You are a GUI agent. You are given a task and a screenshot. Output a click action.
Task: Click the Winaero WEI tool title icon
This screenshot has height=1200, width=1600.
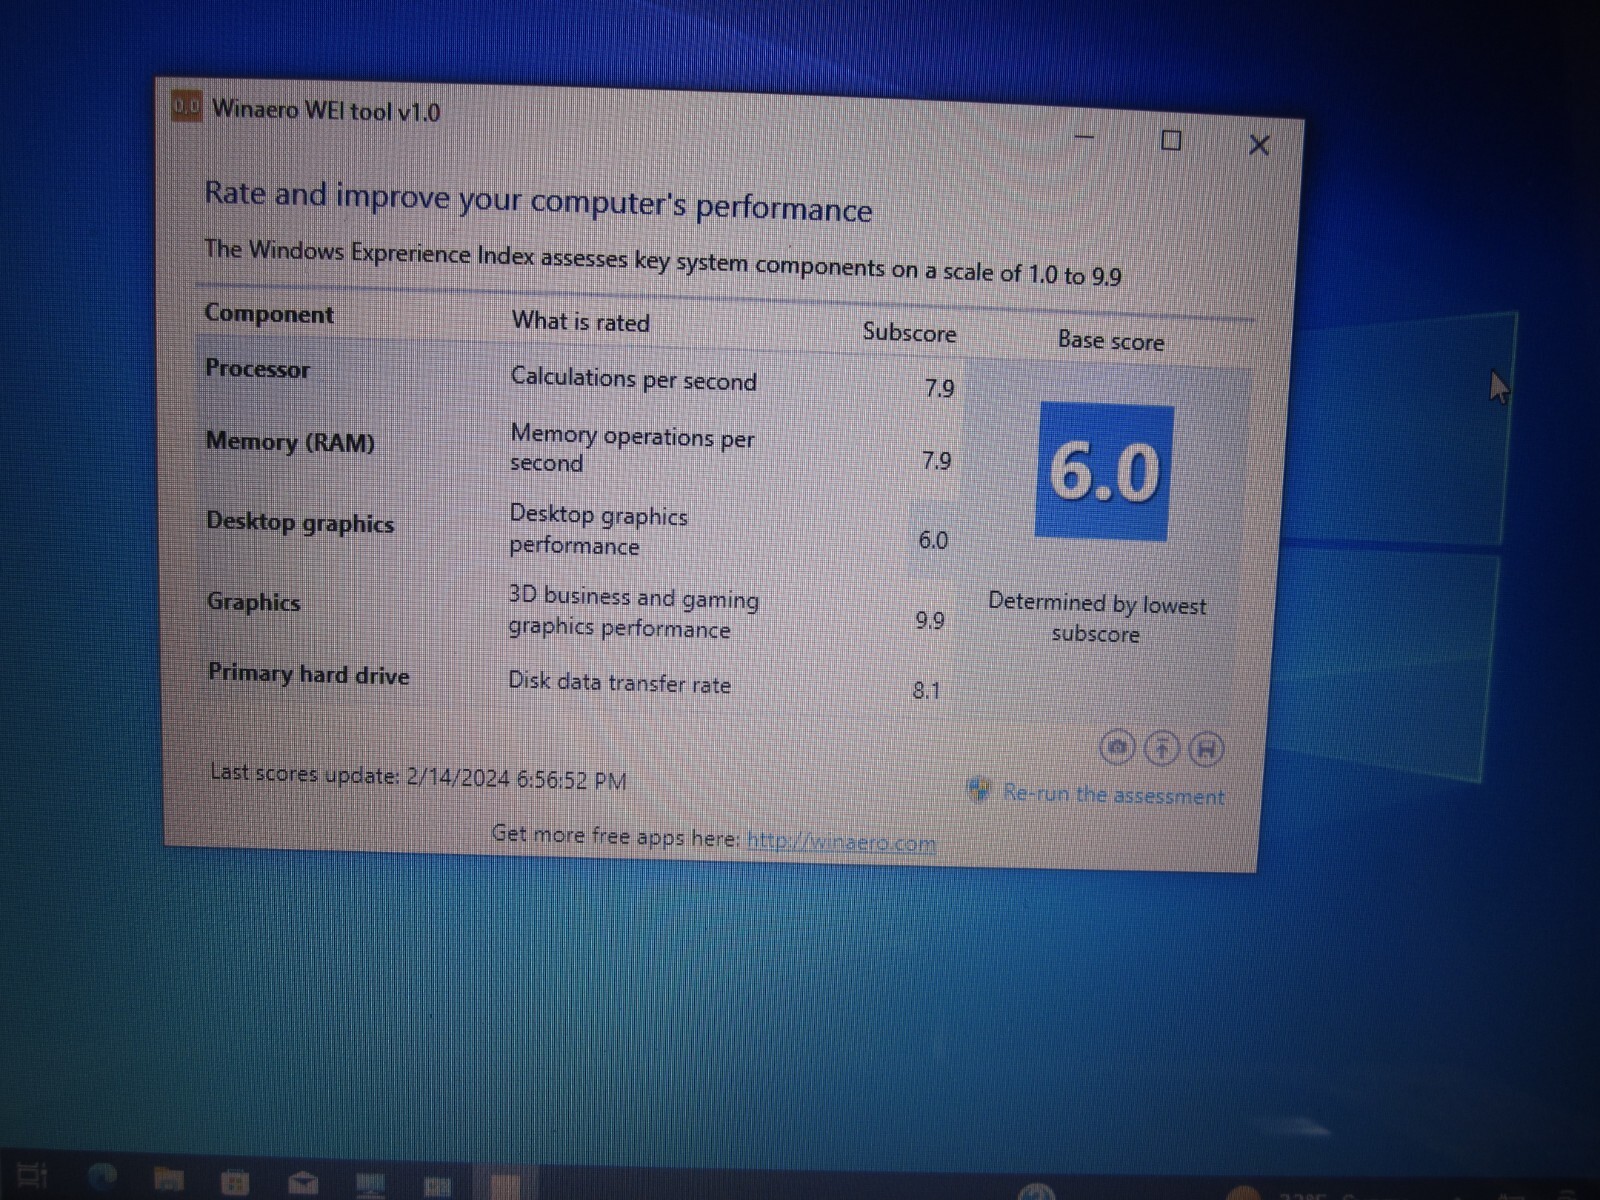point(186,105)
